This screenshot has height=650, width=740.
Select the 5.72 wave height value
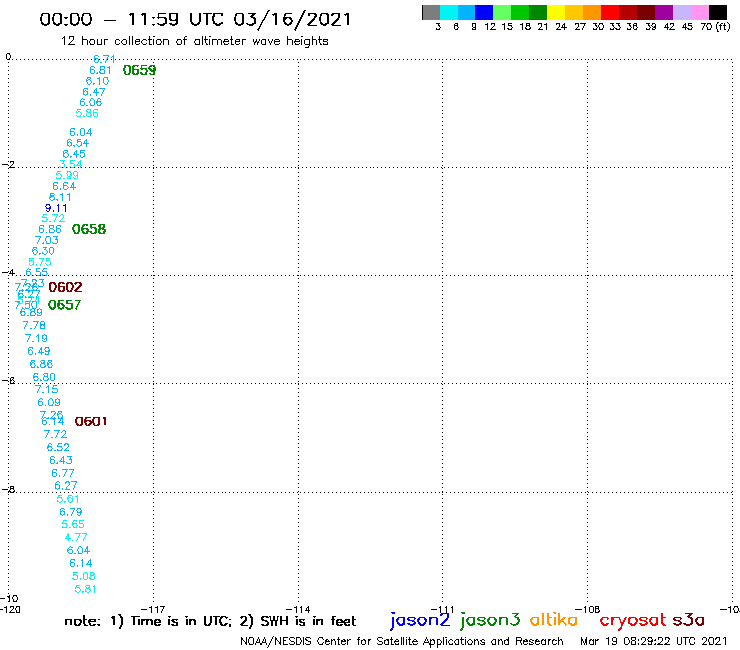coord(53,218)
